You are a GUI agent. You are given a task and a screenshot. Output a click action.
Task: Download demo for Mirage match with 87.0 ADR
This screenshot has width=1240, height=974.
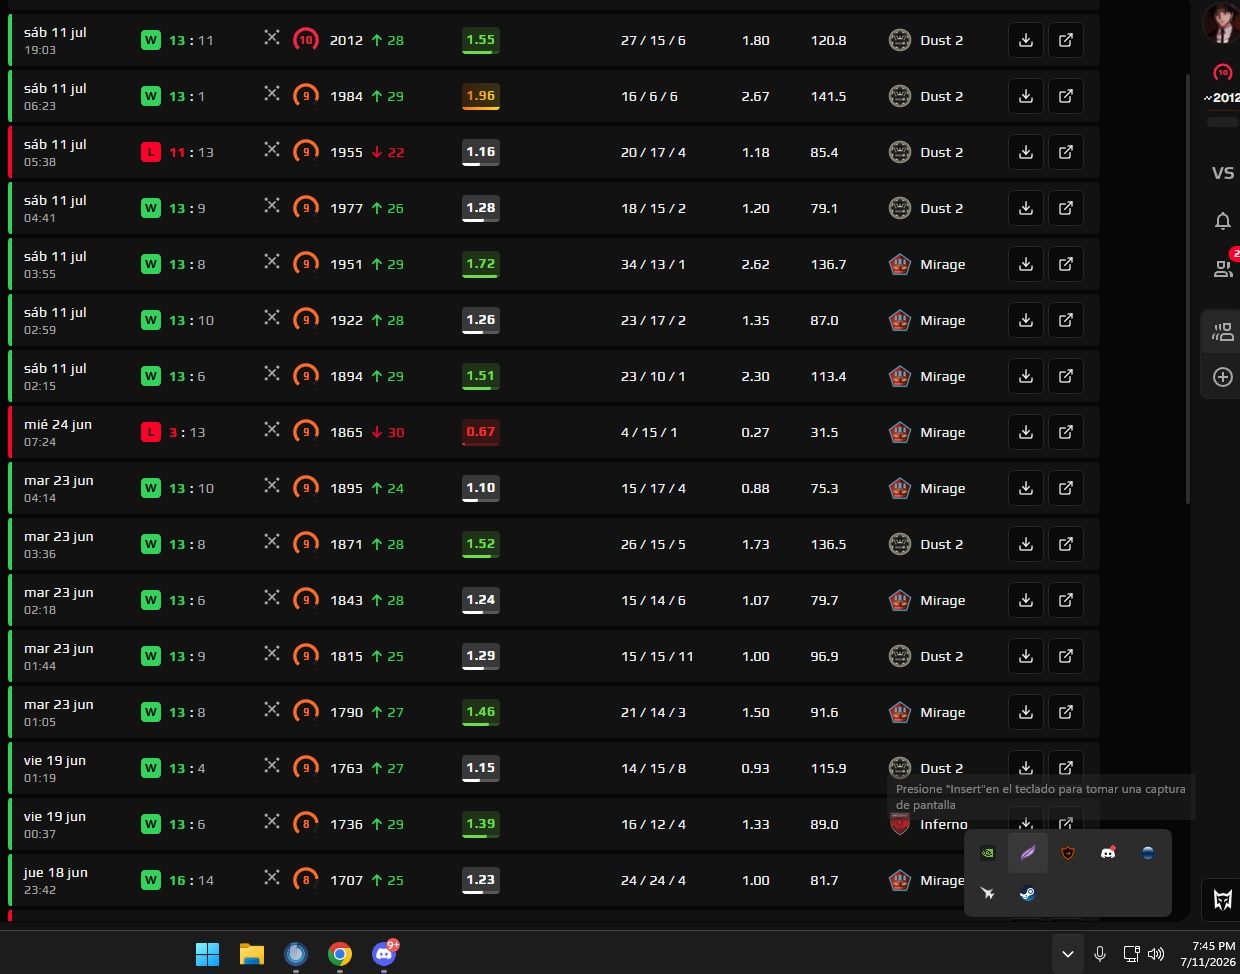pyautogui.click(x=1026, y=320)
